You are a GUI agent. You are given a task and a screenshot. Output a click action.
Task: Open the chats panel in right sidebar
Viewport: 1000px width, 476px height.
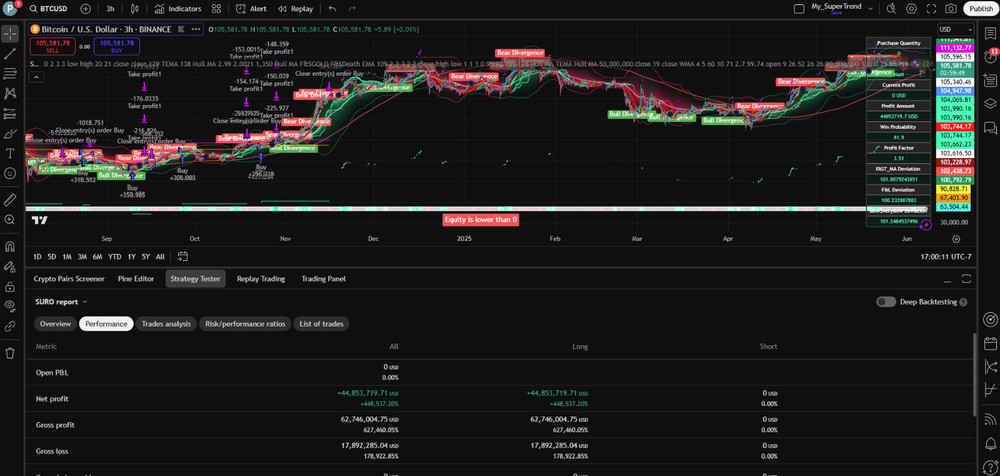click(x=990, y=128)
